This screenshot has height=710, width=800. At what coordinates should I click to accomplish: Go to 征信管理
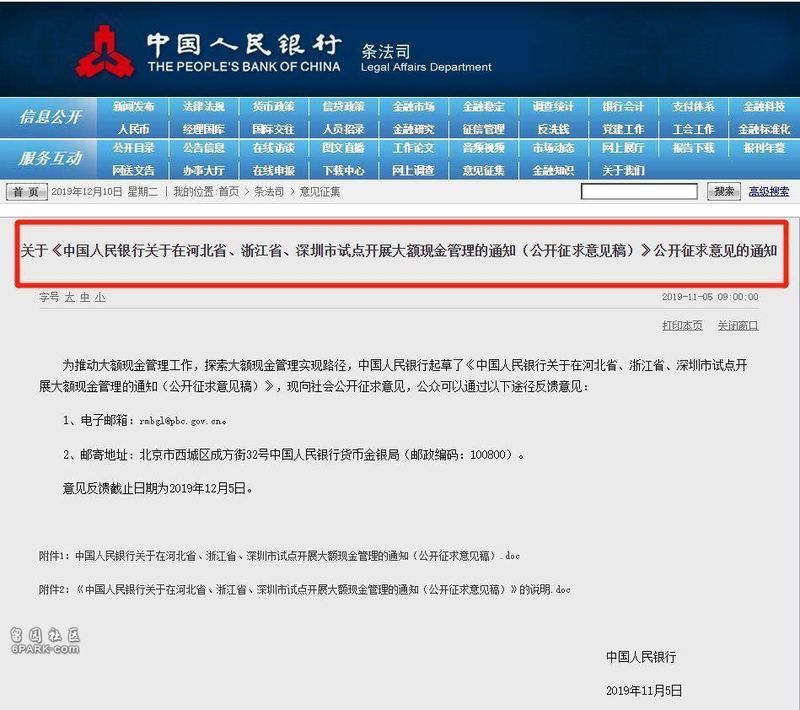(x=483, y=129)
